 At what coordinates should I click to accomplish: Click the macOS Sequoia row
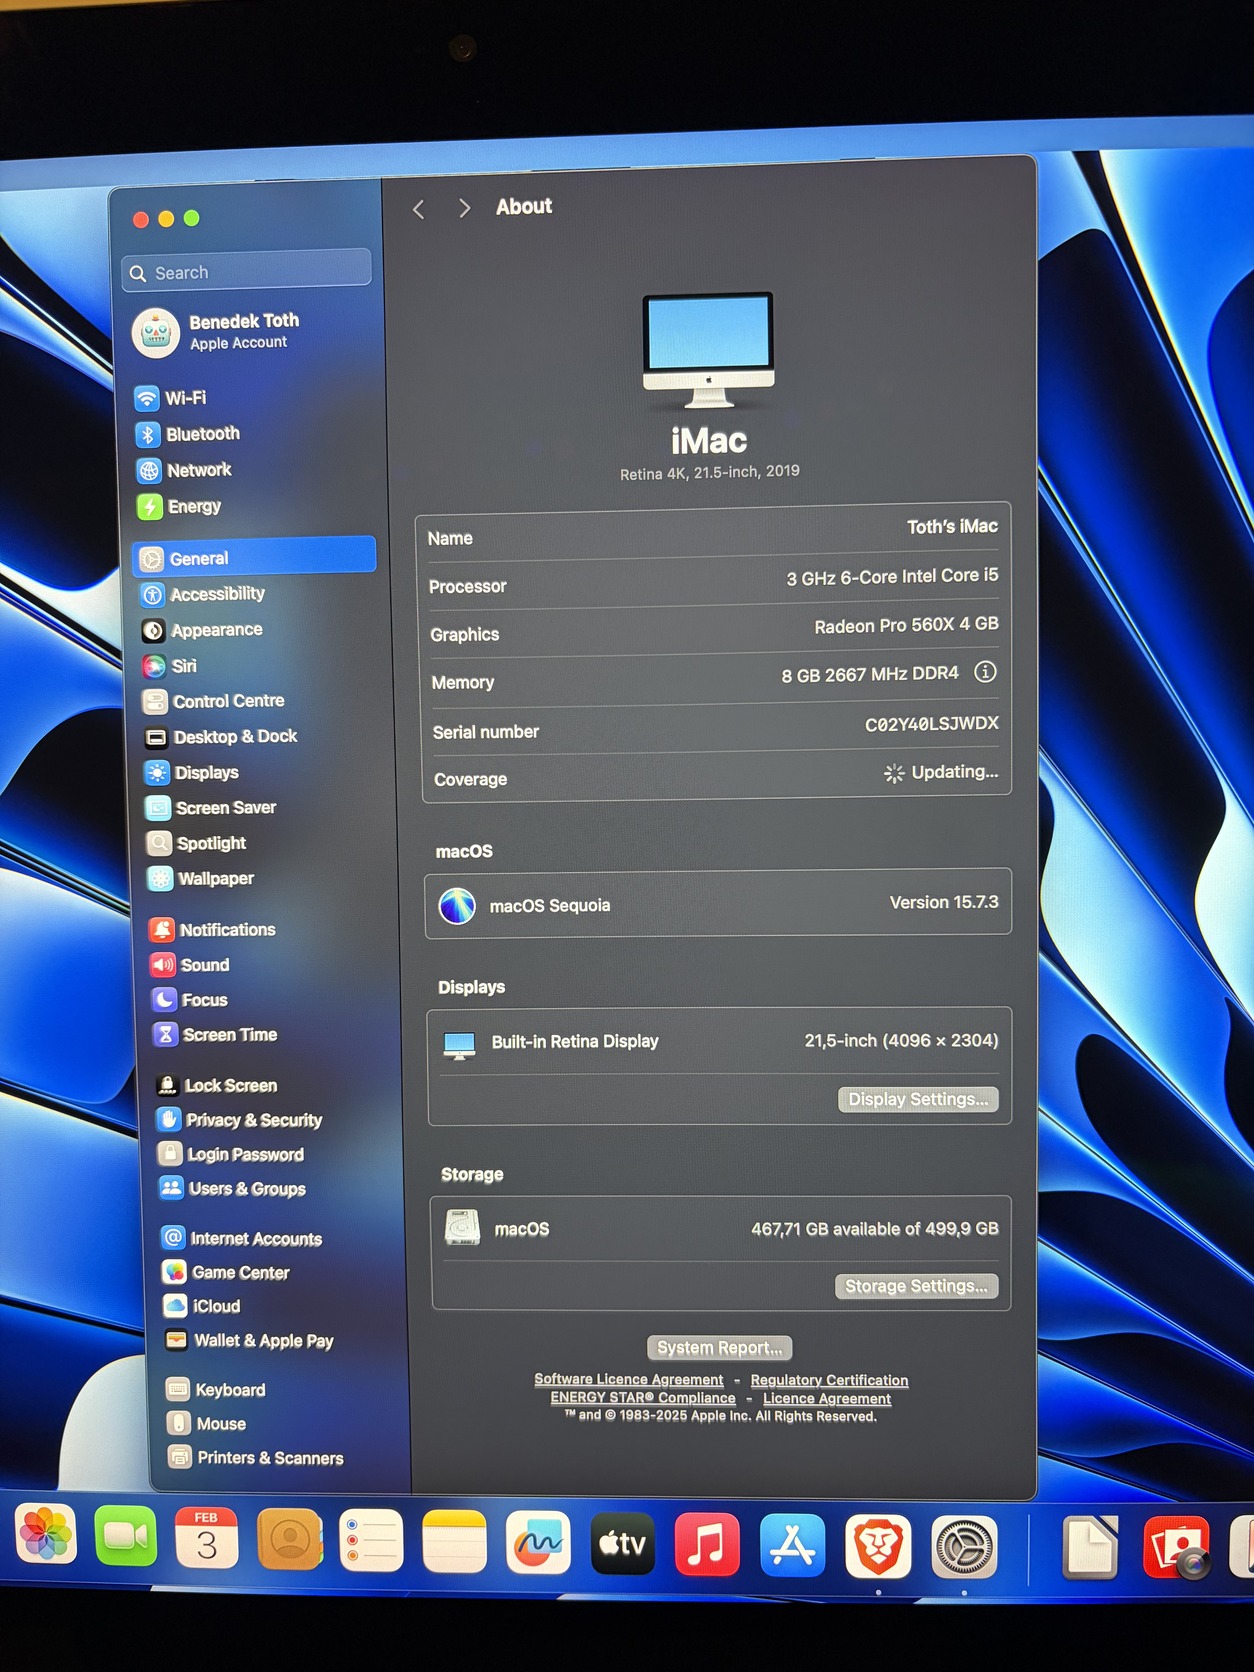pyautogui.click(x=718, y=904)
